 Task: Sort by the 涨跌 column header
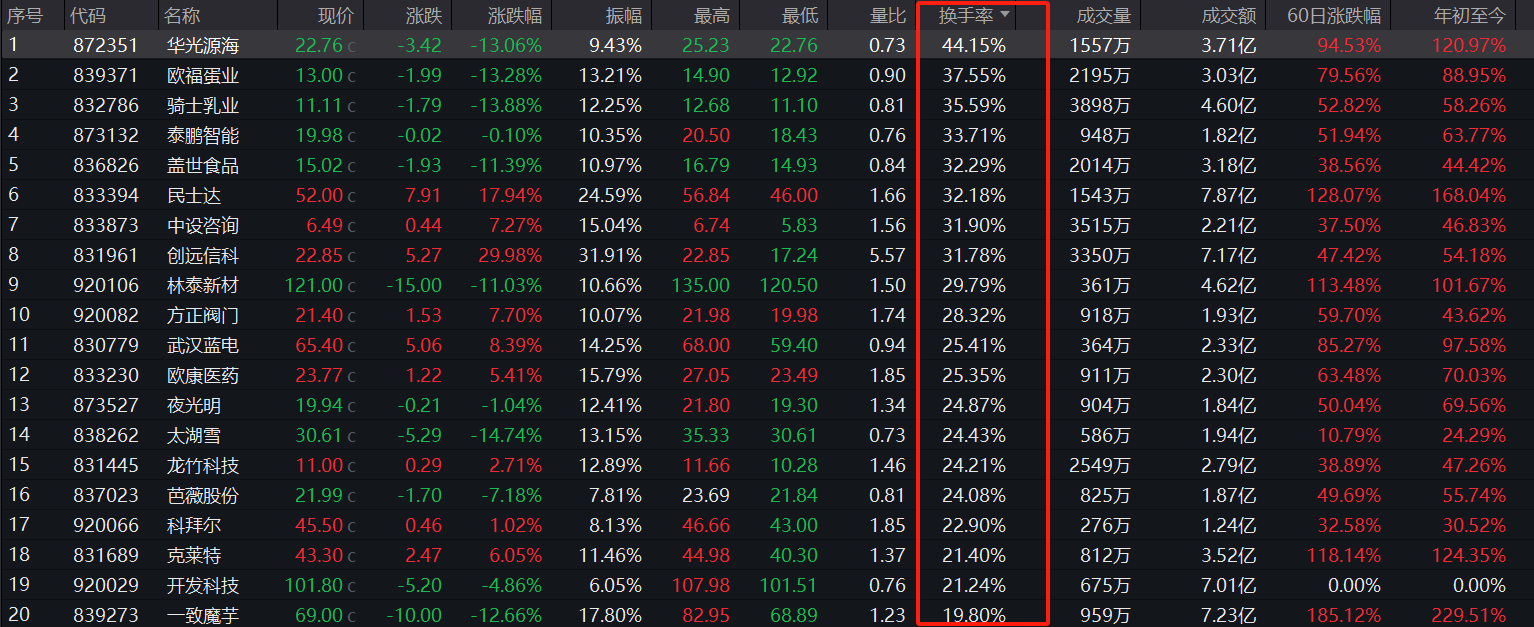424,15
